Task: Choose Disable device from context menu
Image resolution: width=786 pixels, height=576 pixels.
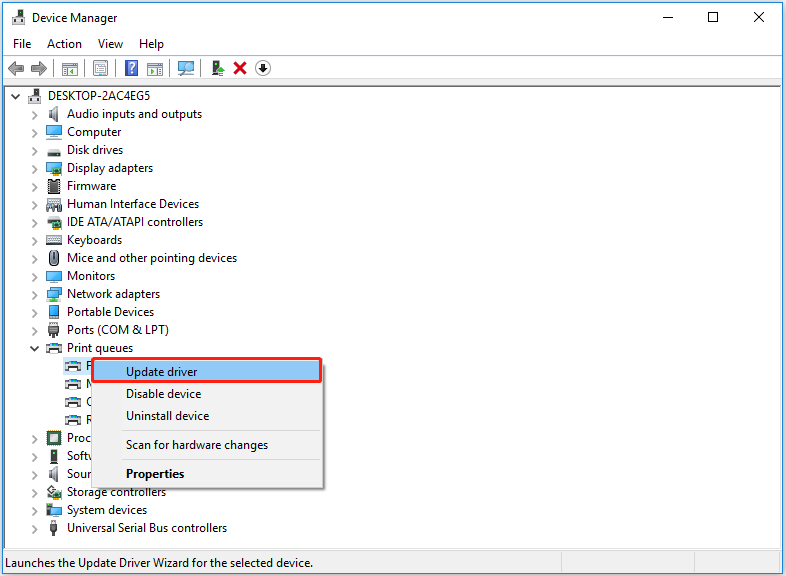Action: click(207, 394)
